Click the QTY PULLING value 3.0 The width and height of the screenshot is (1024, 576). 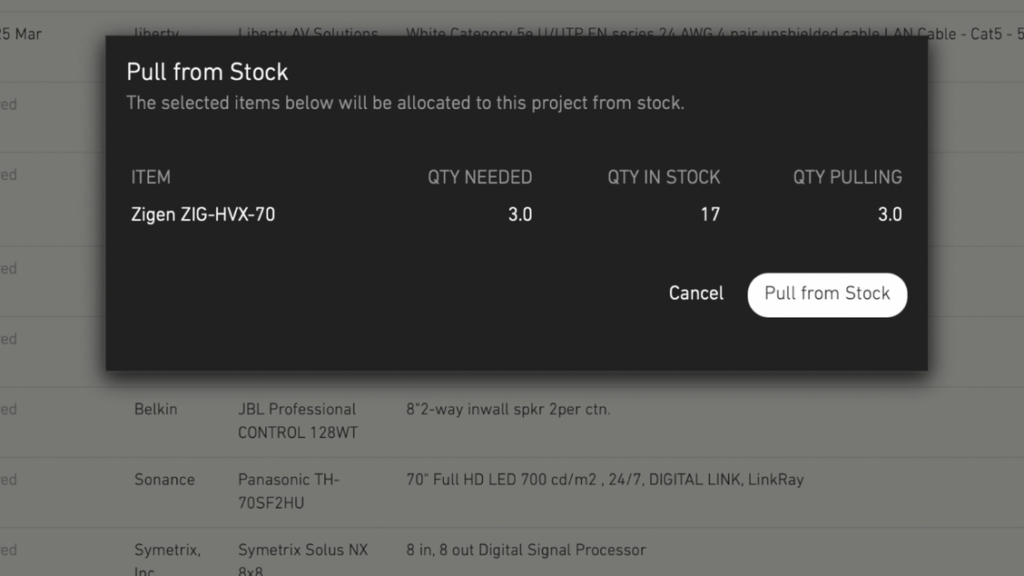889,214
